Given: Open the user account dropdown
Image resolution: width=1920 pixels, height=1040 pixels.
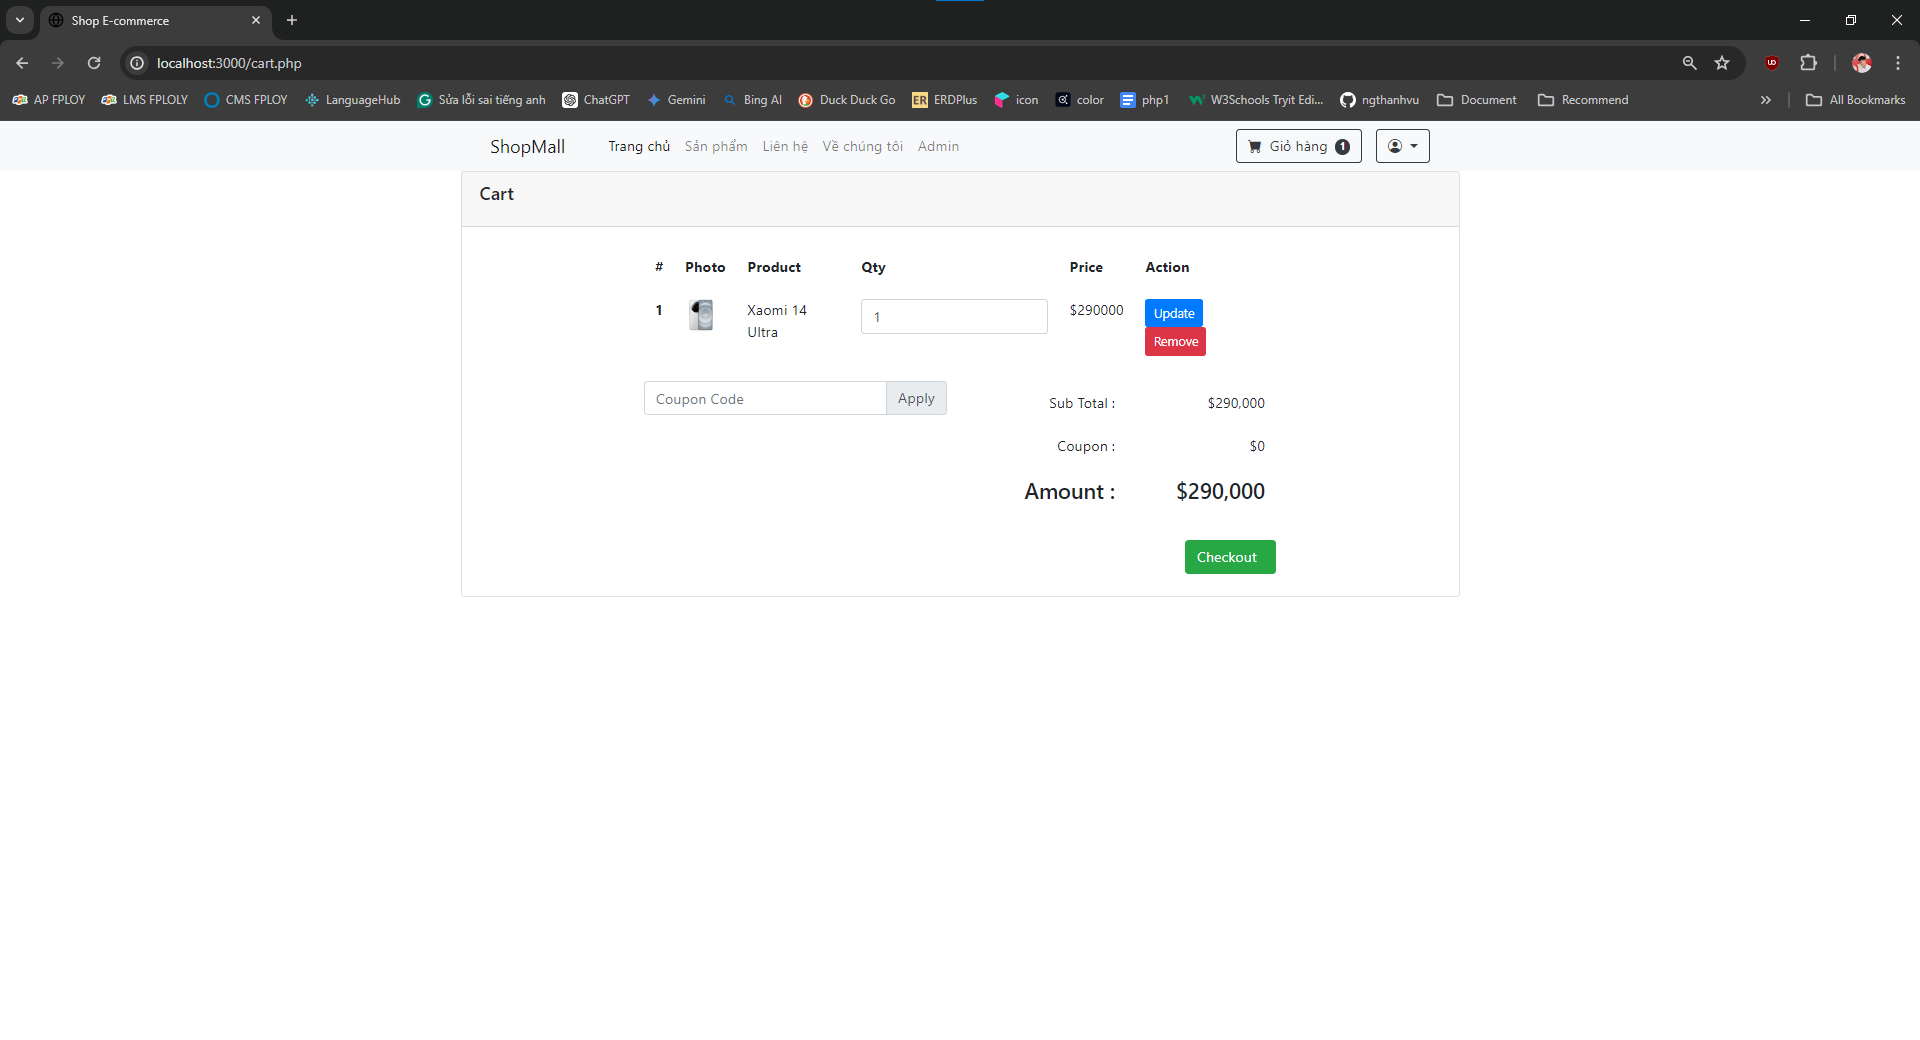Looking at the screenshot, I should [x=1402, y=146].
